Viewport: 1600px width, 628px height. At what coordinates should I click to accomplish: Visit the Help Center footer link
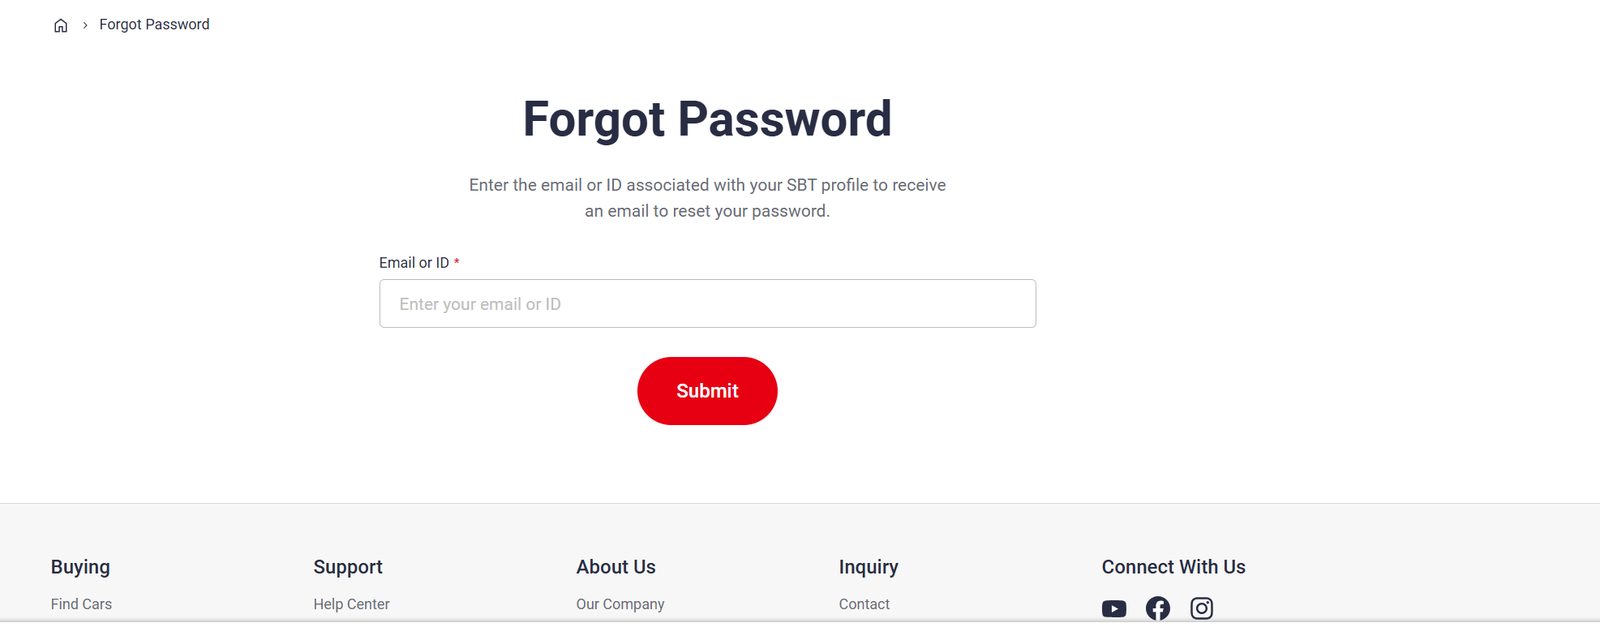click(x=351, y=604)
